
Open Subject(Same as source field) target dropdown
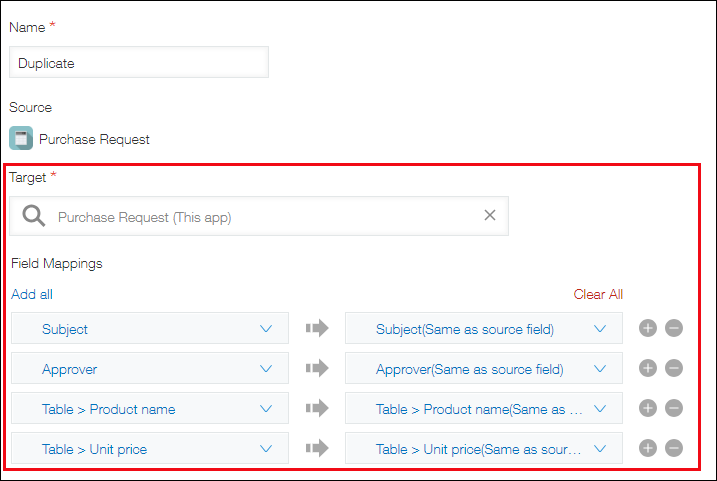point(483,328)
